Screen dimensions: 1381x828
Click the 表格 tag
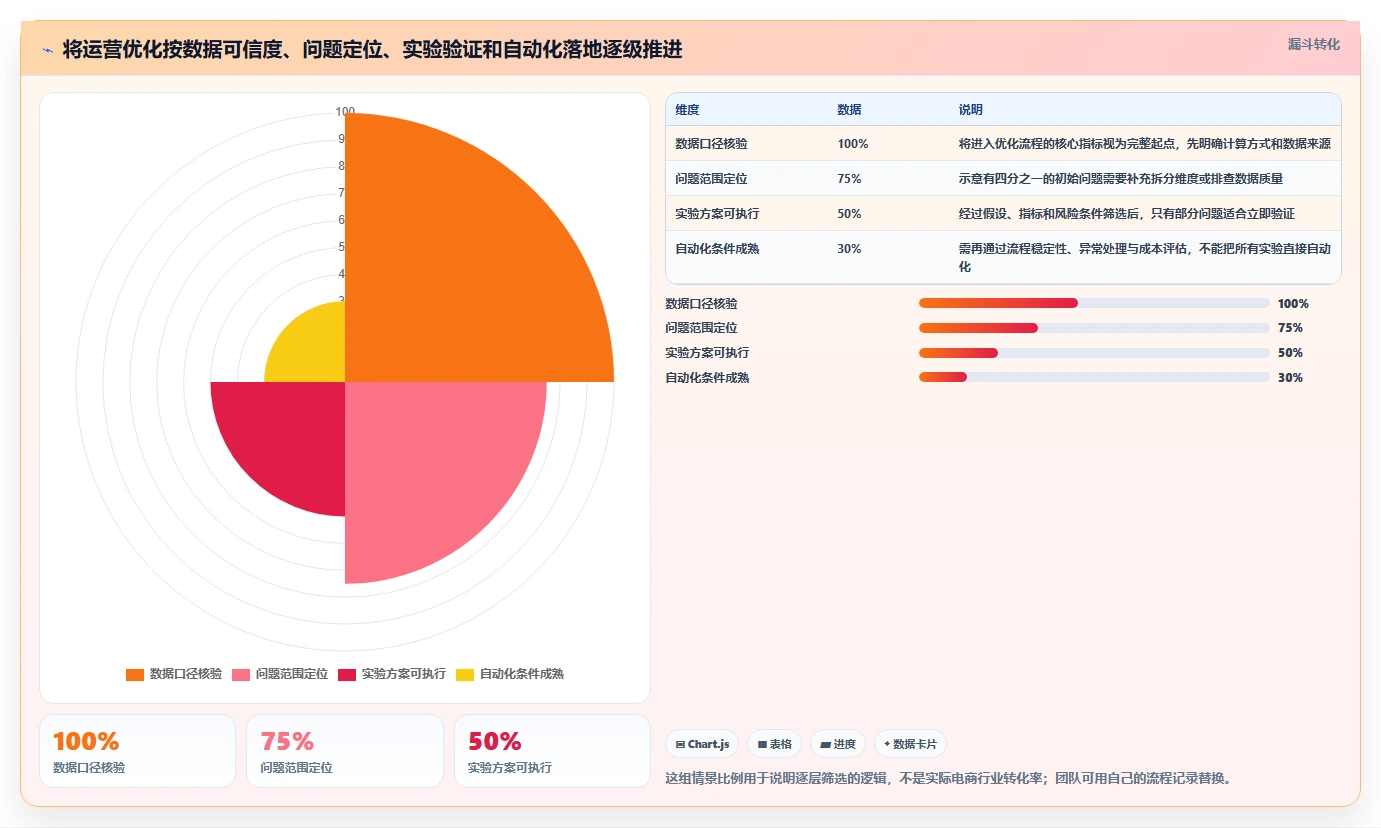pos(774,744)
